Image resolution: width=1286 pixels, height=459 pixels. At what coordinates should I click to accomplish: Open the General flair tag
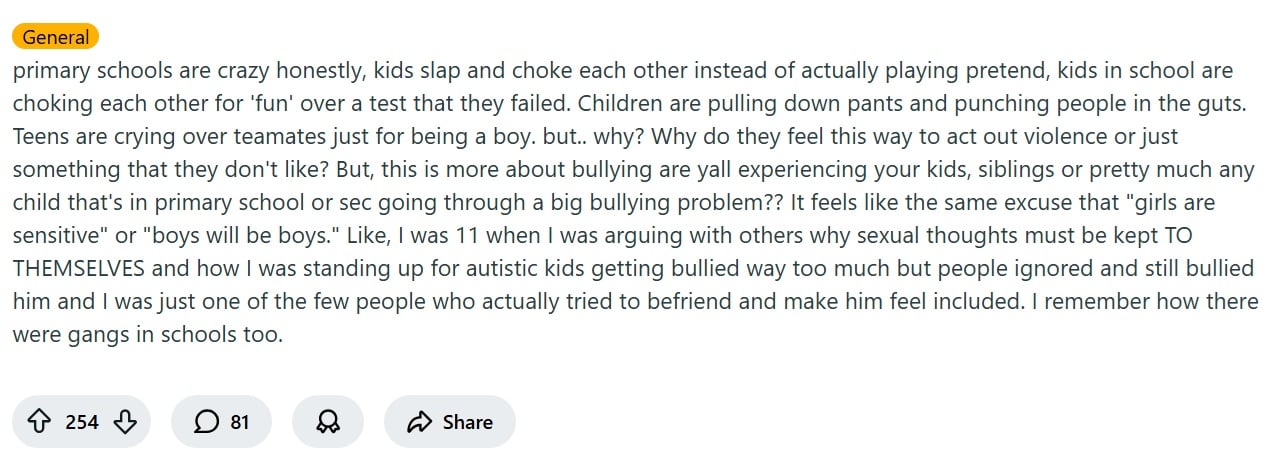click(56, 38)
